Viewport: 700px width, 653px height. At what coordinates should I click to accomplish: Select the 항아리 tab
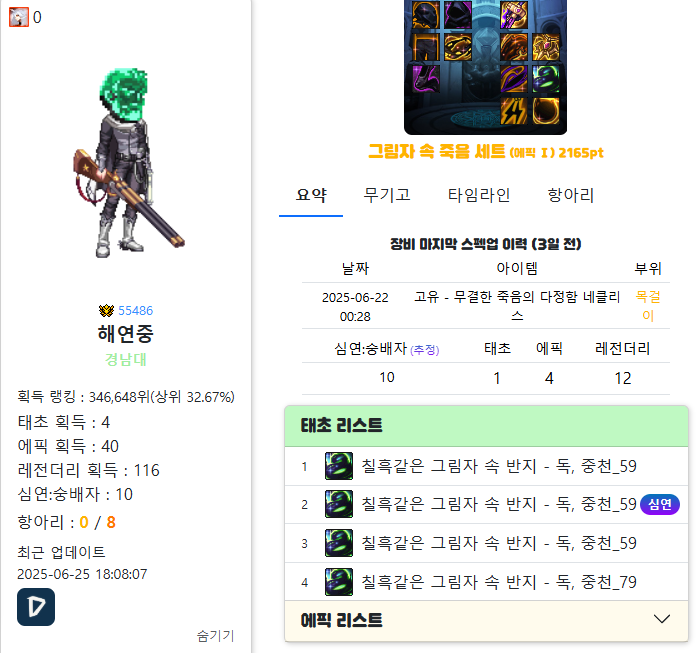[571, 195]
